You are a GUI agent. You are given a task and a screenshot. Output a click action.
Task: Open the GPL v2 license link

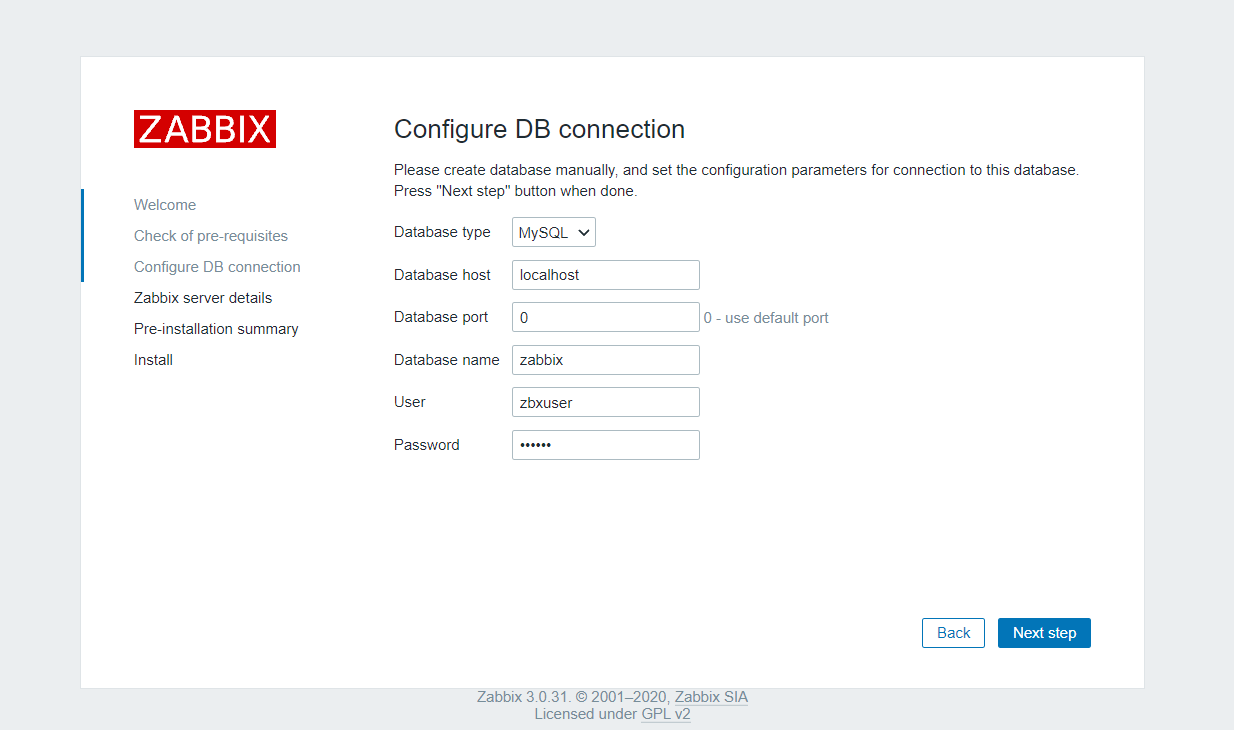point(666,714)
